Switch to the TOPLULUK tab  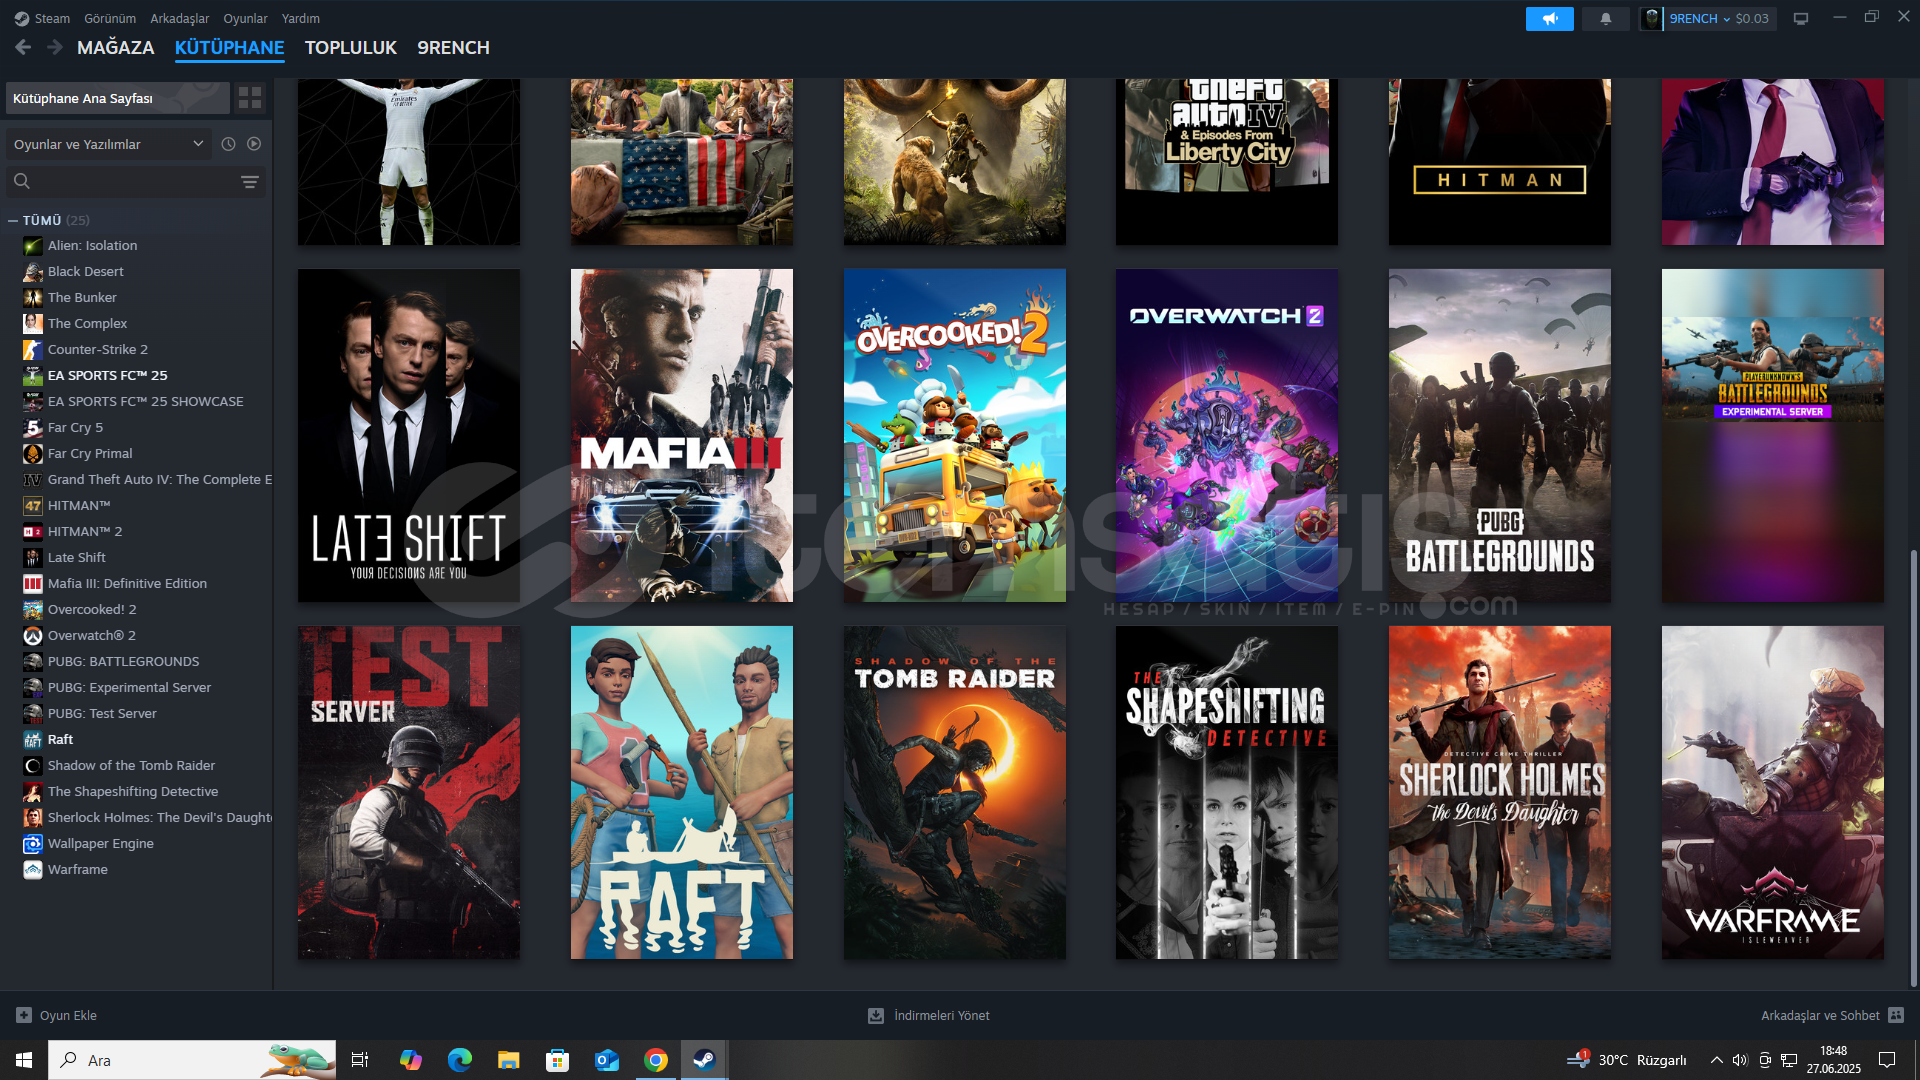[x=351, y=47]
